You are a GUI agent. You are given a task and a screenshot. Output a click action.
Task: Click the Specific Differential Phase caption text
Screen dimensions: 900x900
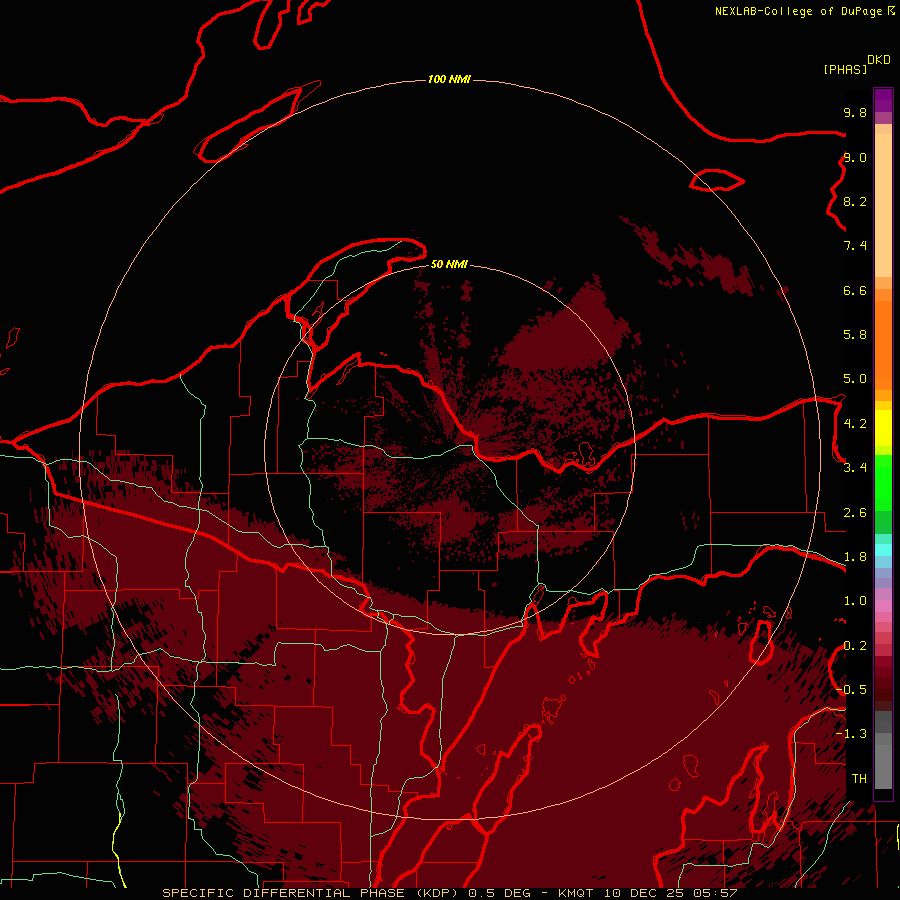click(449, 893)
